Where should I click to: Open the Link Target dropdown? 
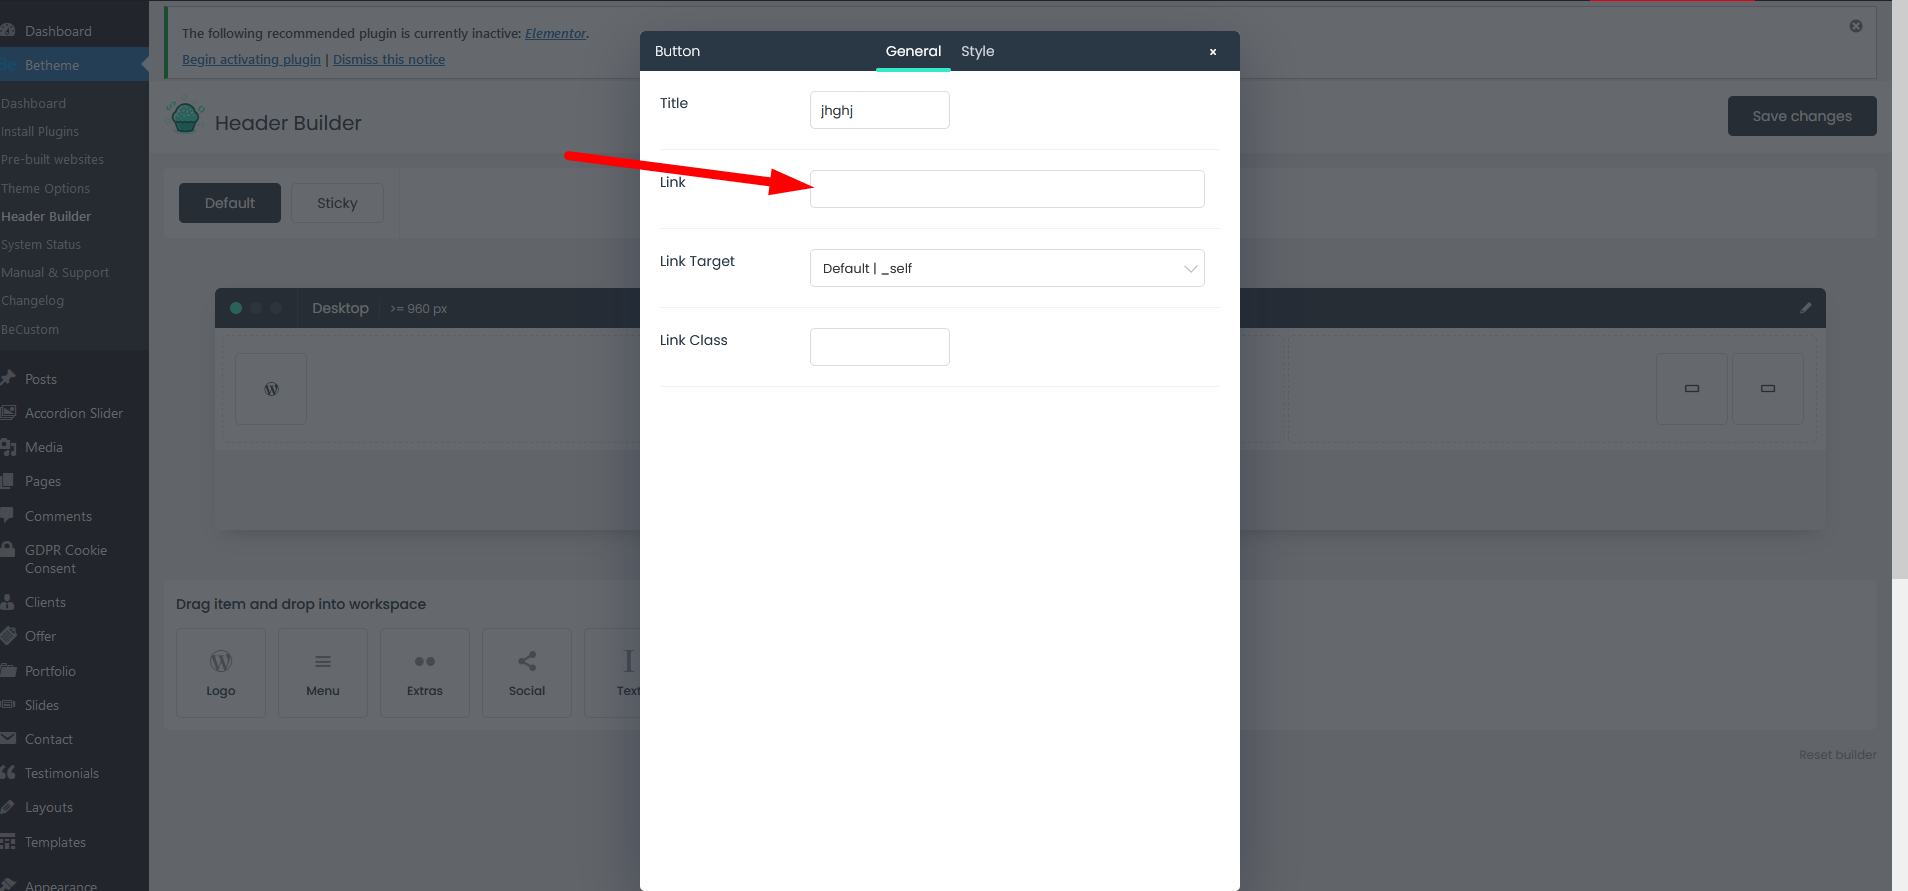pyautogui.click(x=1007, y=268)
